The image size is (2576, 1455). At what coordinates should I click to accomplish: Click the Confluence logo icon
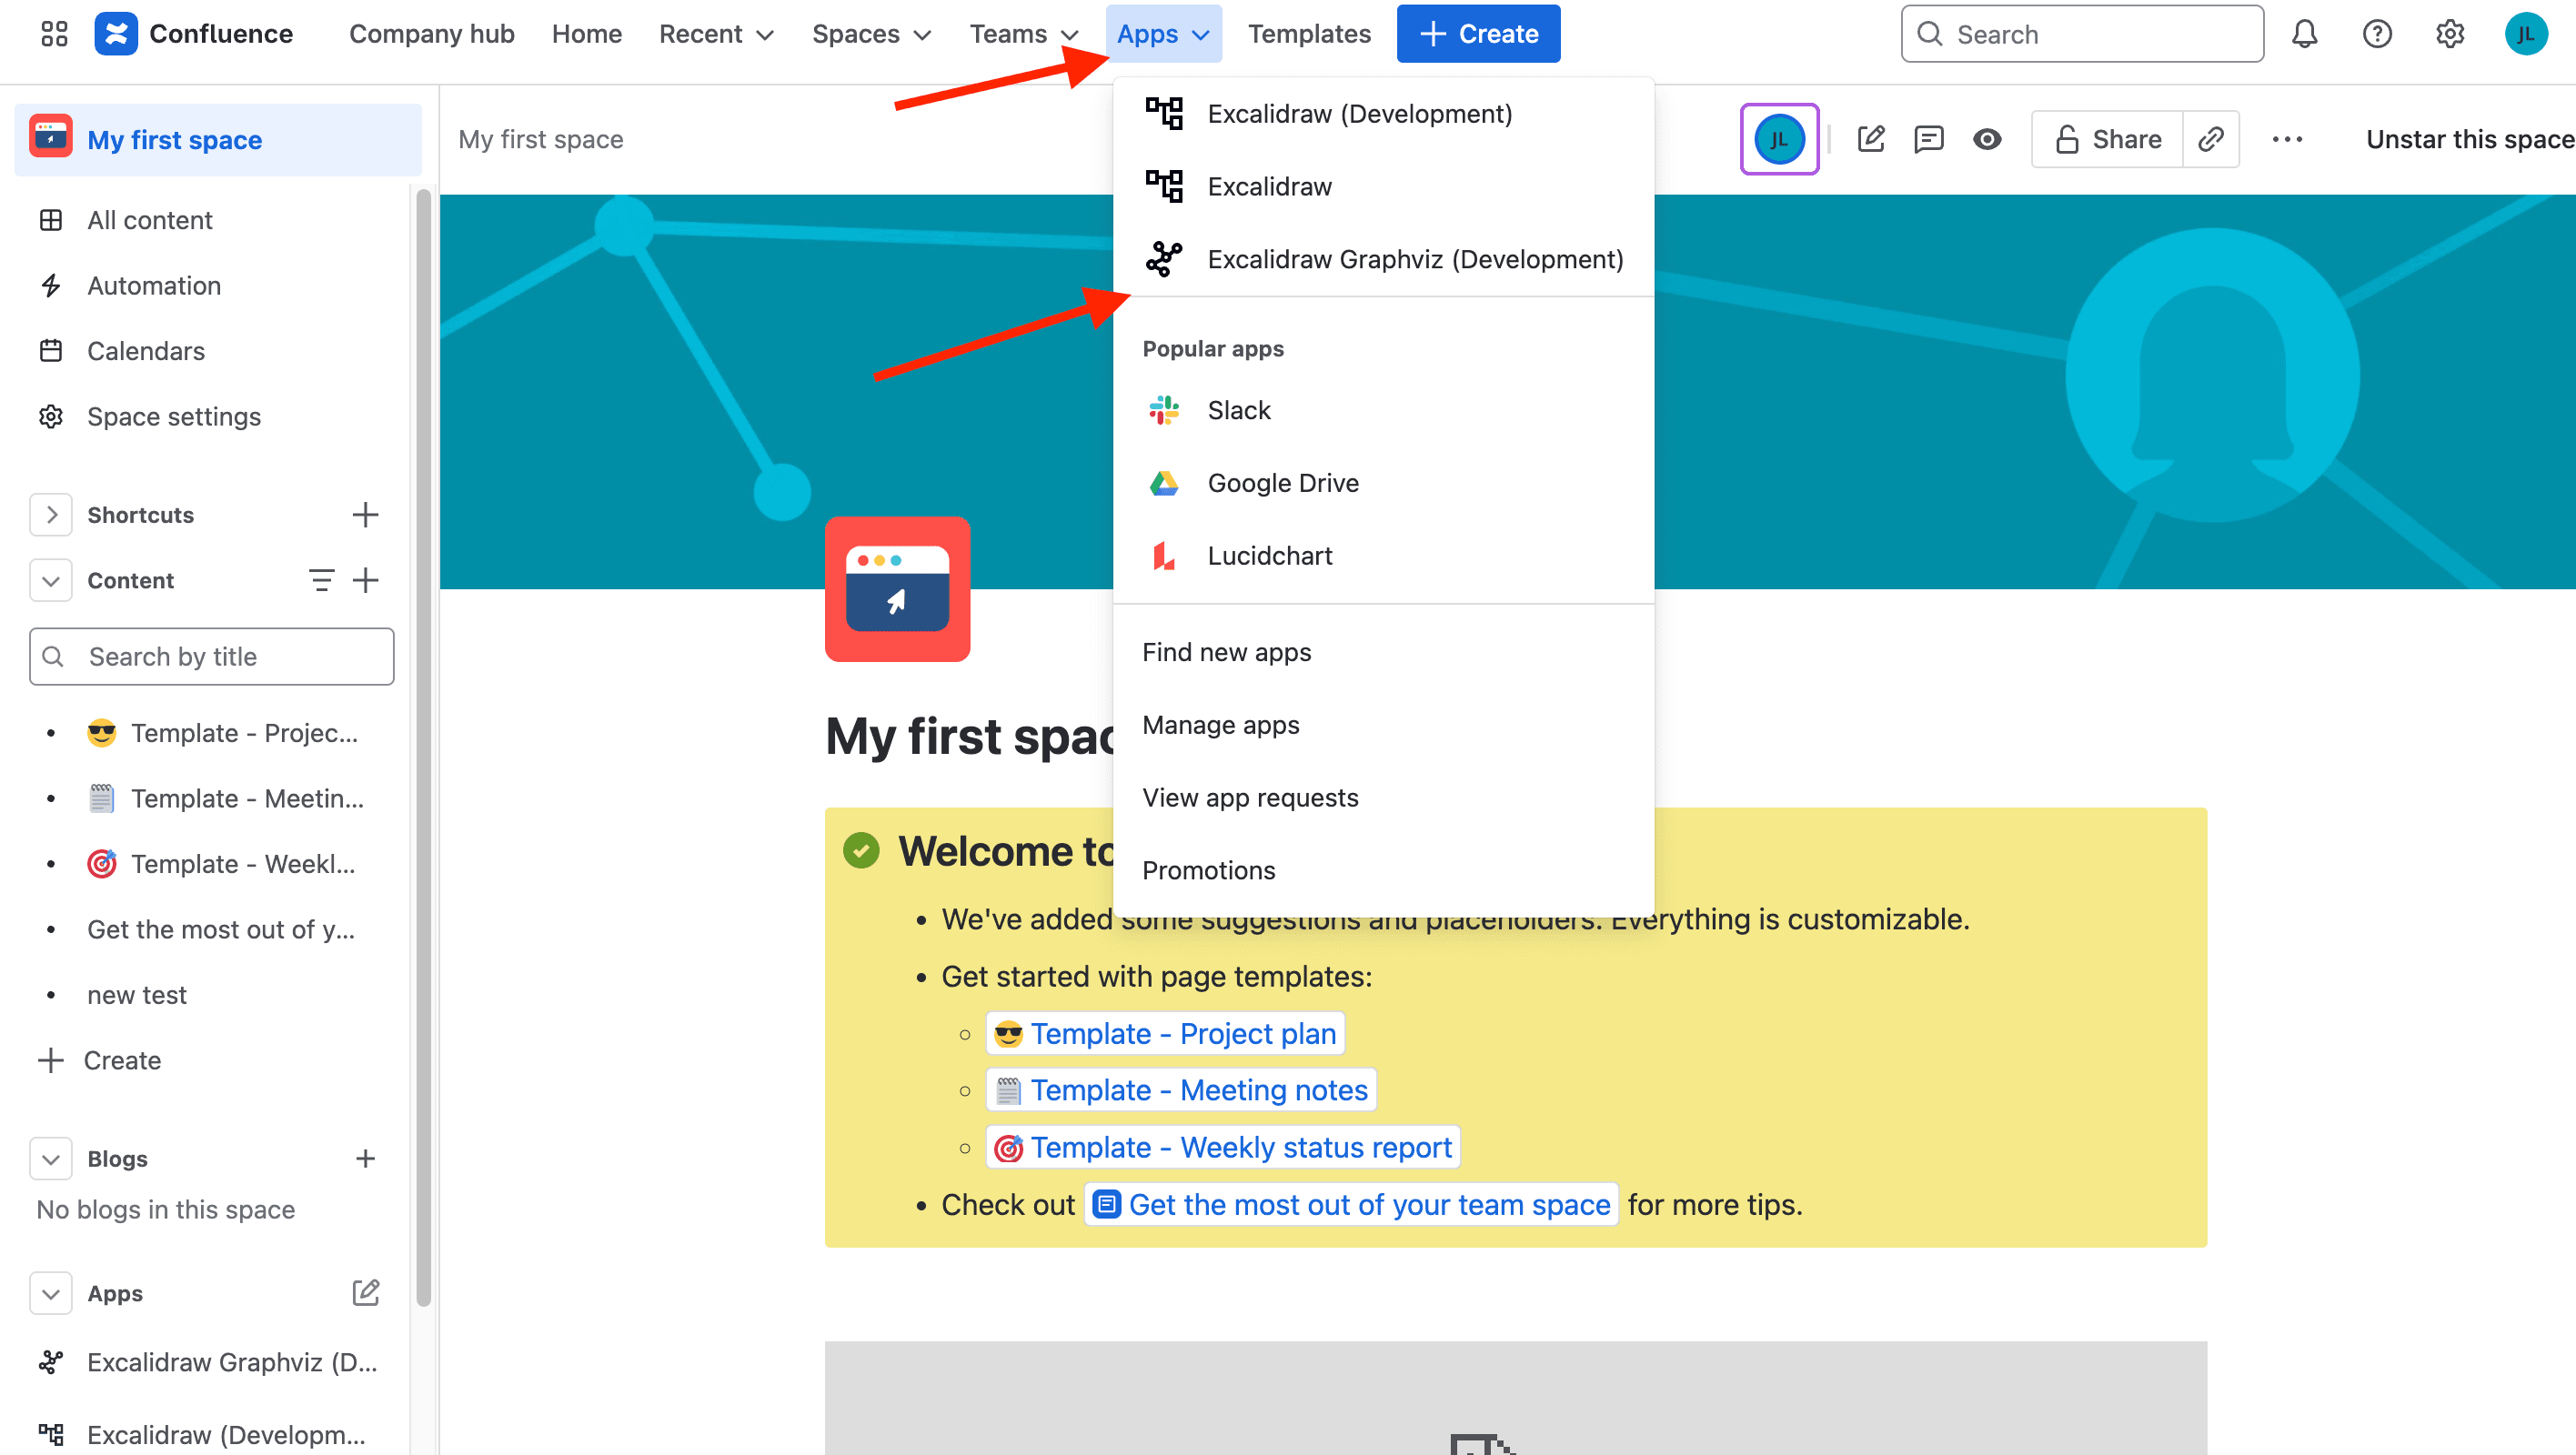(x=116, y=34)
